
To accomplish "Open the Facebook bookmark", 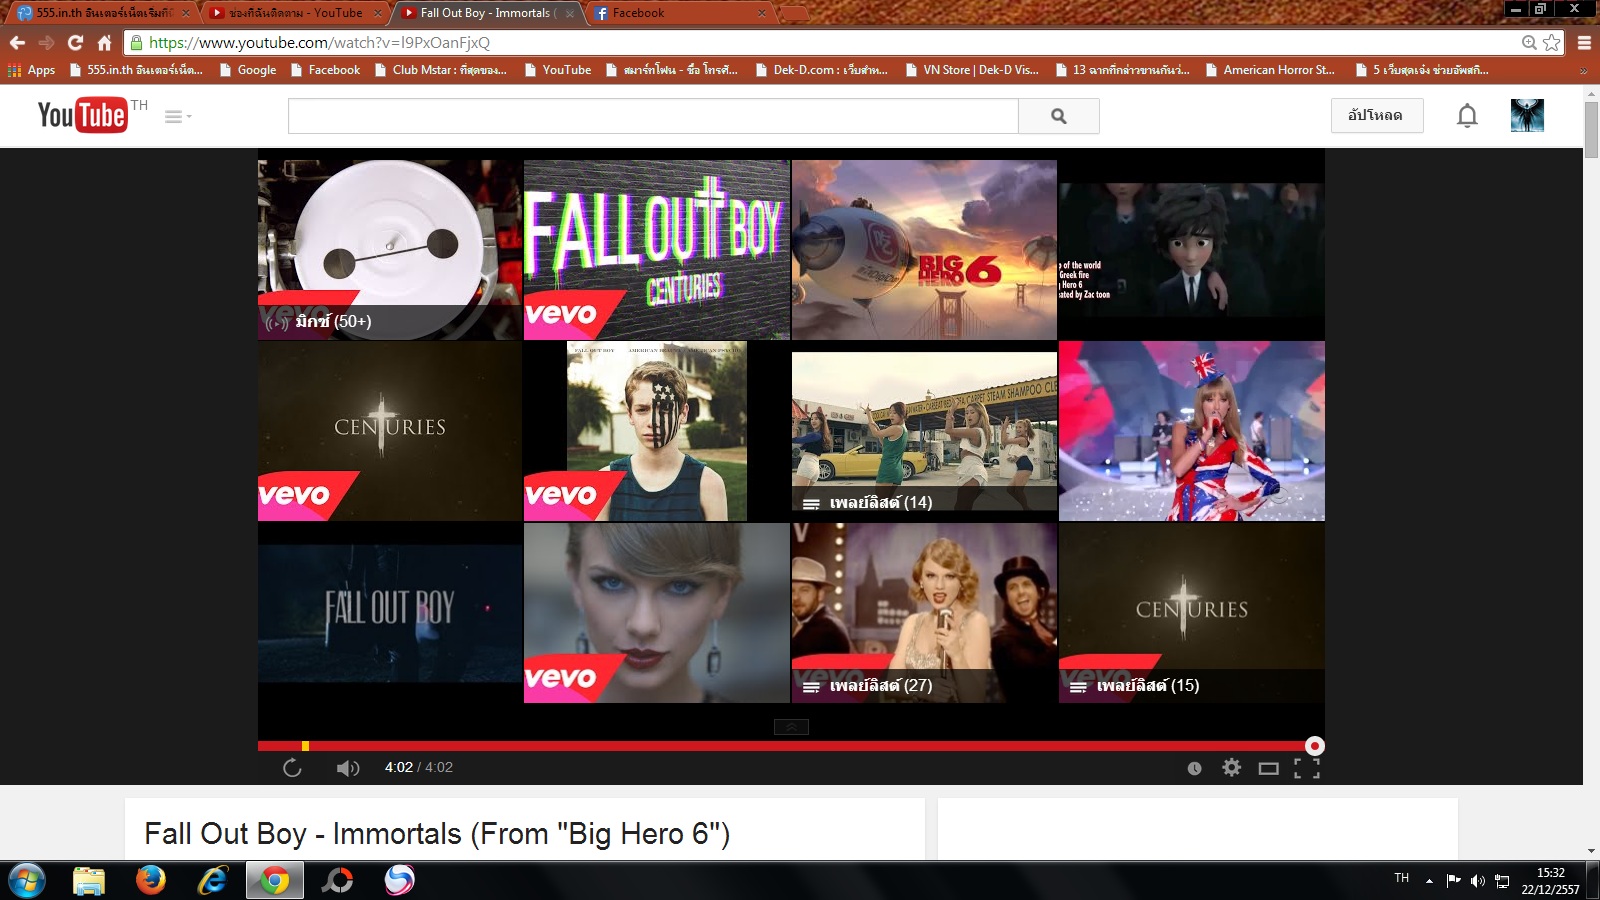I will coord(325,70).
